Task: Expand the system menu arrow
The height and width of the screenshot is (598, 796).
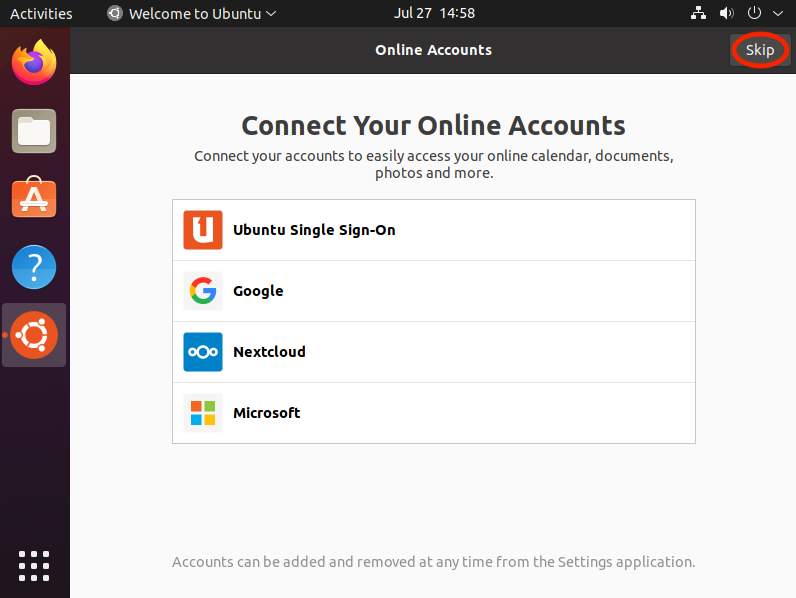Action: coord(778,14)
